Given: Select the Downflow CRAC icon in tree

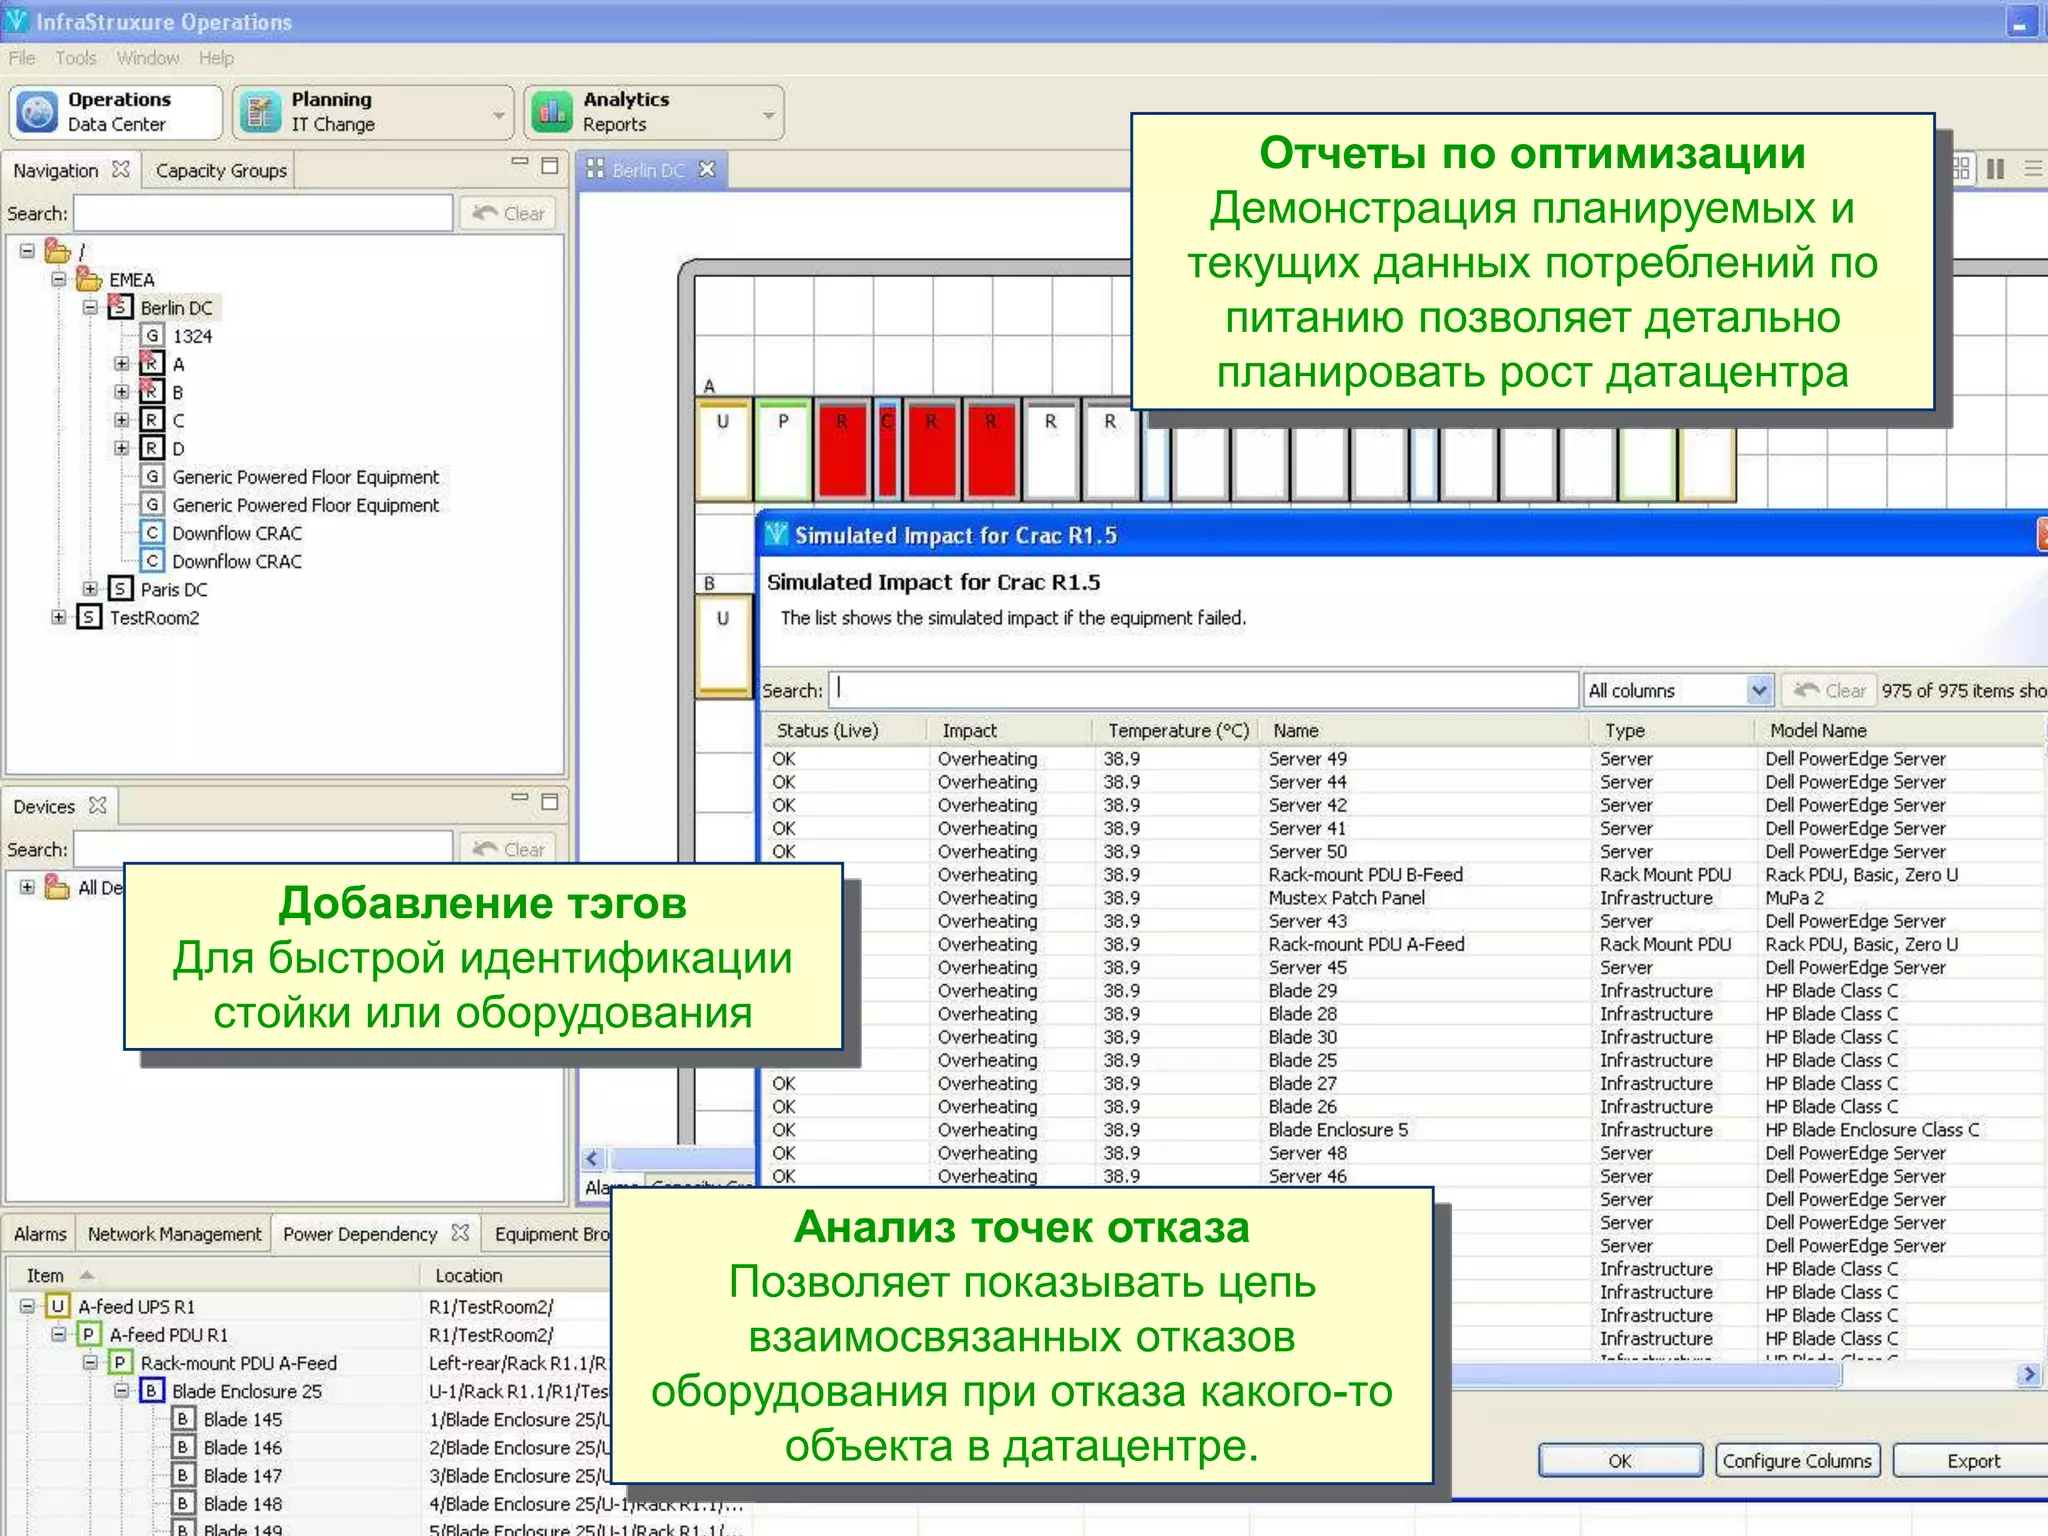Looking at the screenshot, I should pos(152,533).
